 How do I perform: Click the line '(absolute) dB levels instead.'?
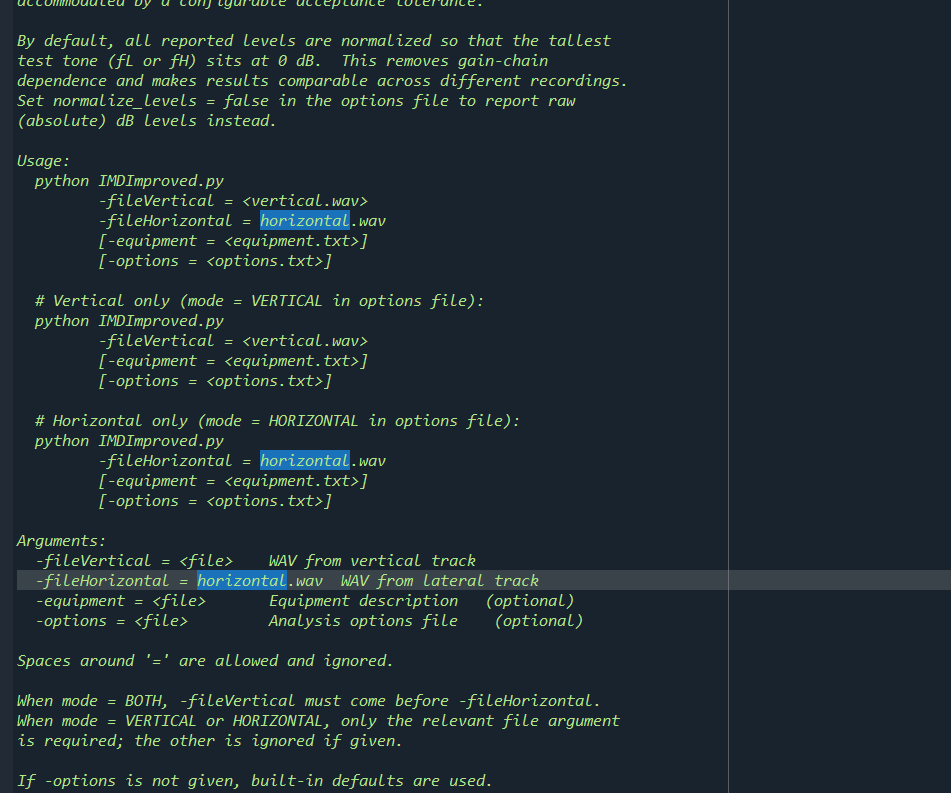point(147,121)
